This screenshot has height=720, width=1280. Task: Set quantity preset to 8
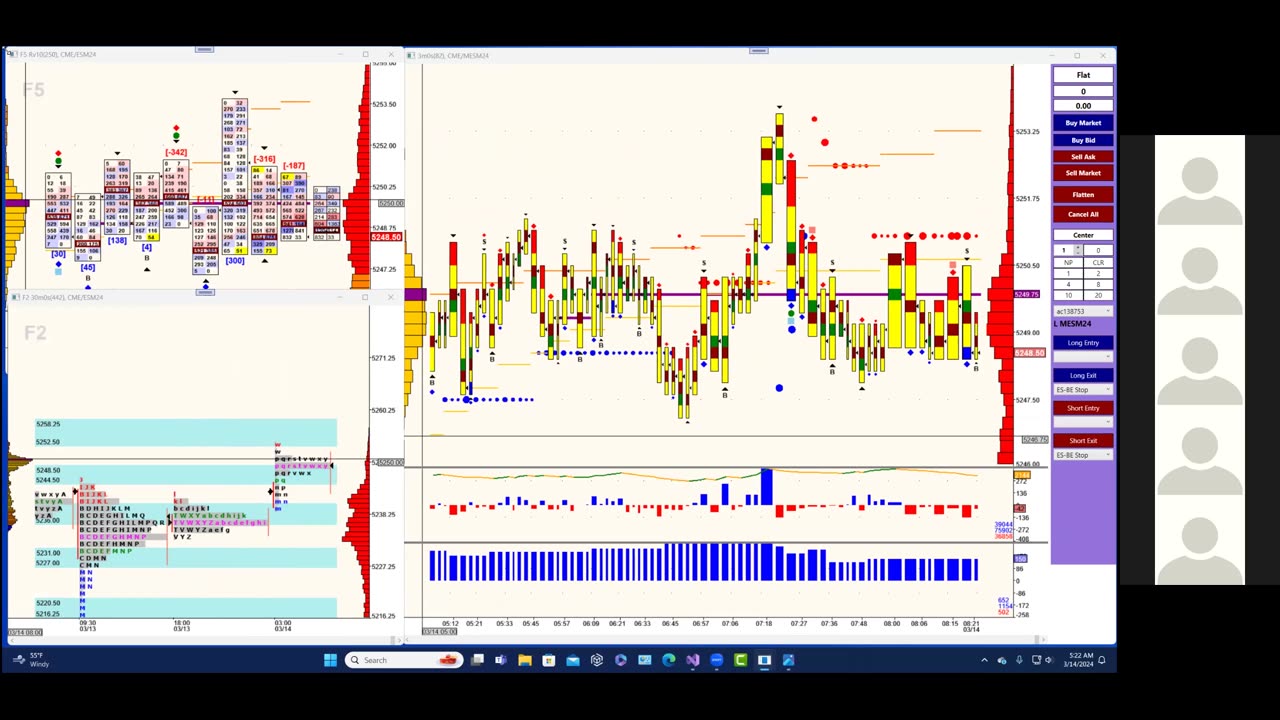(x=1098, y=284)
